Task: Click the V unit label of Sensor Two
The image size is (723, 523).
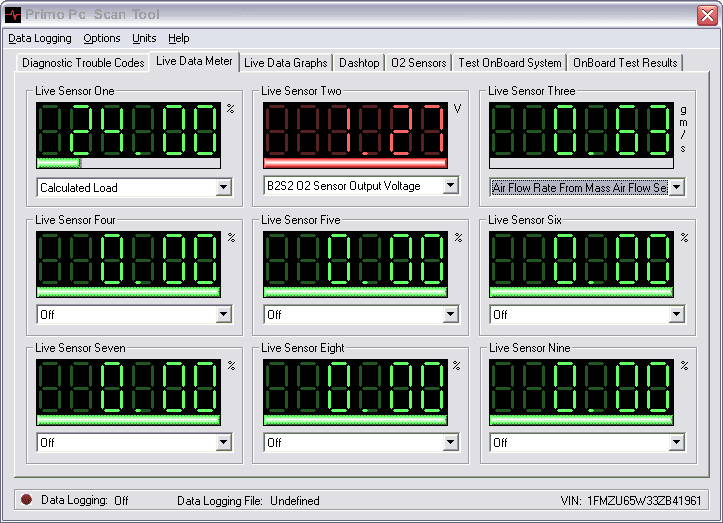Action: 457,109
